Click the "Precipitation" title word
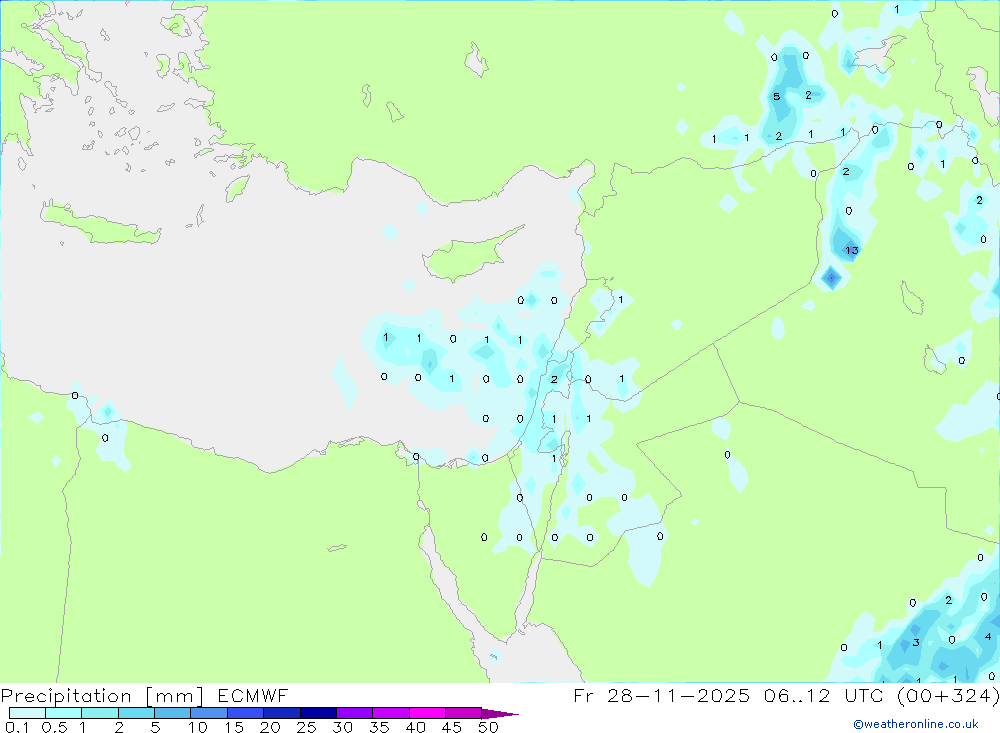1000x733 pixels. (x=66, y=695)
